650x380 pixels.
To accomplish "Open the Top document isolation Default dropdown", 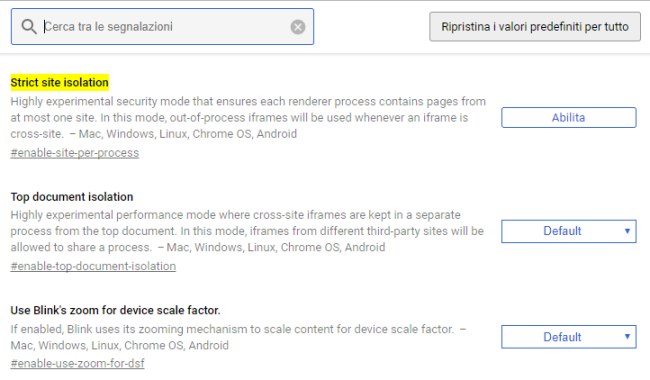I will pyautogui.click(x=568, y=231).
